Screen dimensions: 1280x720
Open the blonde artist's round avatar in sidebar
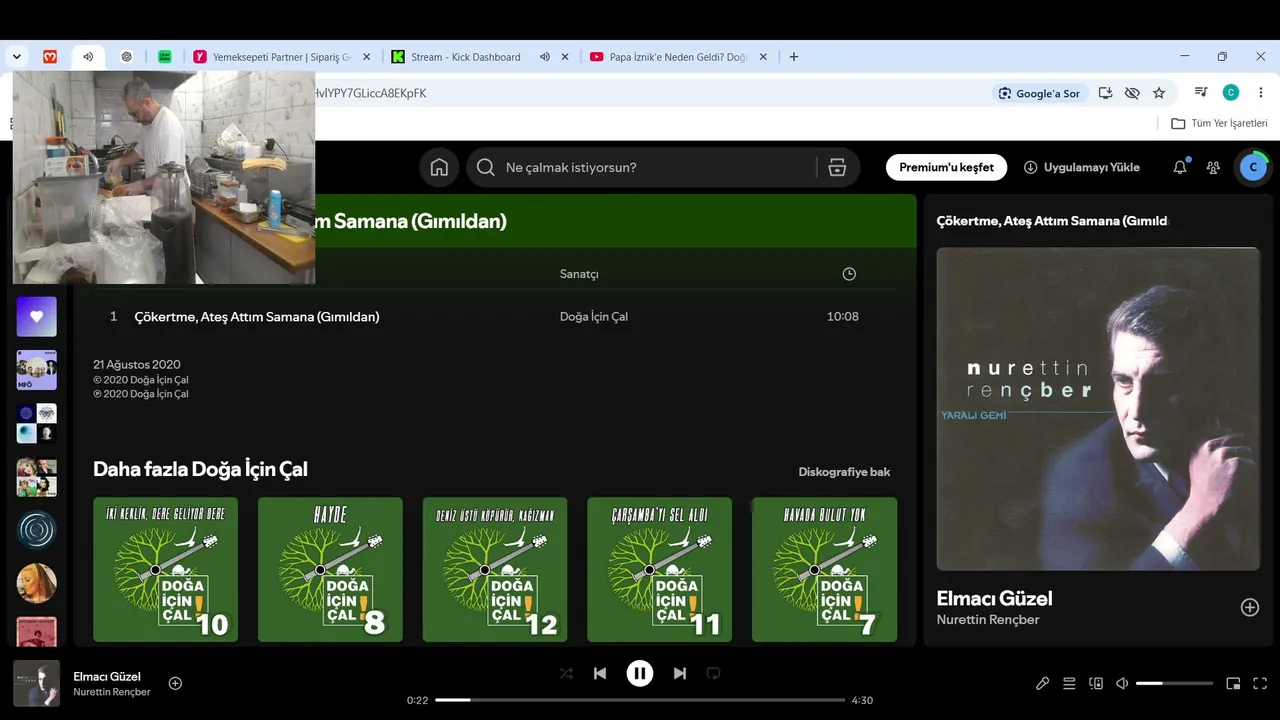pyautogui.click(x=37, y=583)
